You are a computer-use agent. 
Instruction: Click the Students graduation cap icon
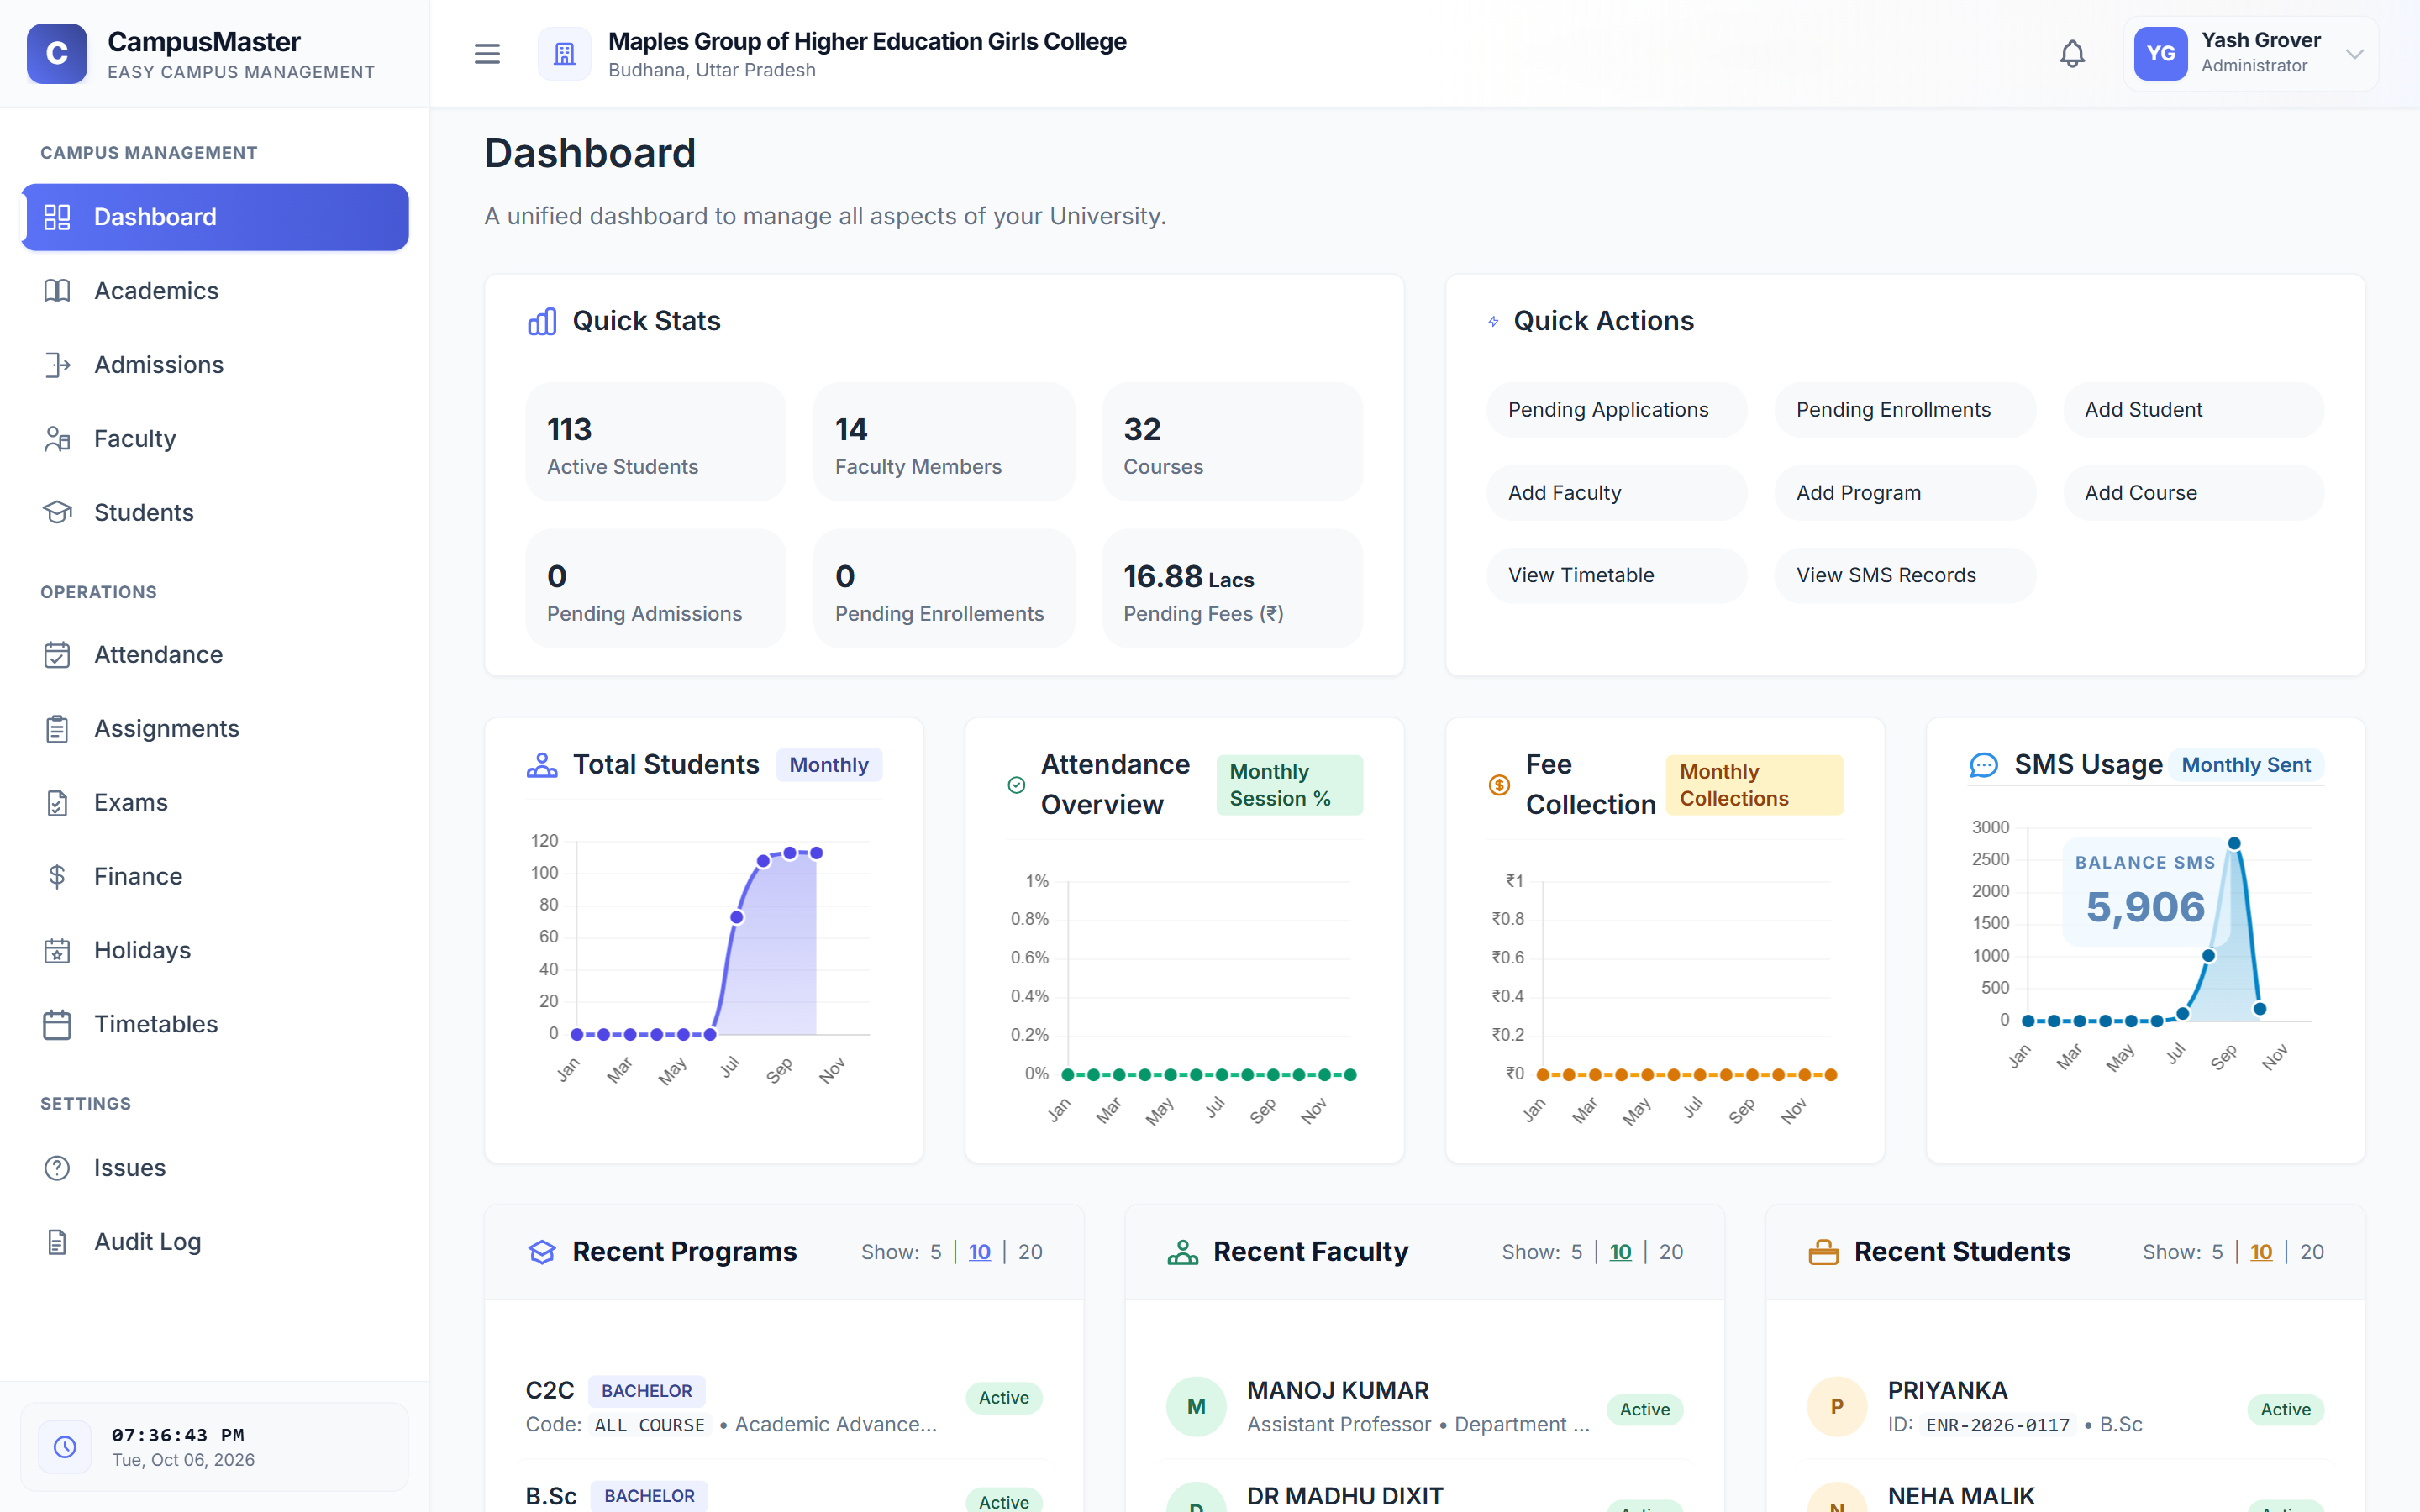pos(57,513)
